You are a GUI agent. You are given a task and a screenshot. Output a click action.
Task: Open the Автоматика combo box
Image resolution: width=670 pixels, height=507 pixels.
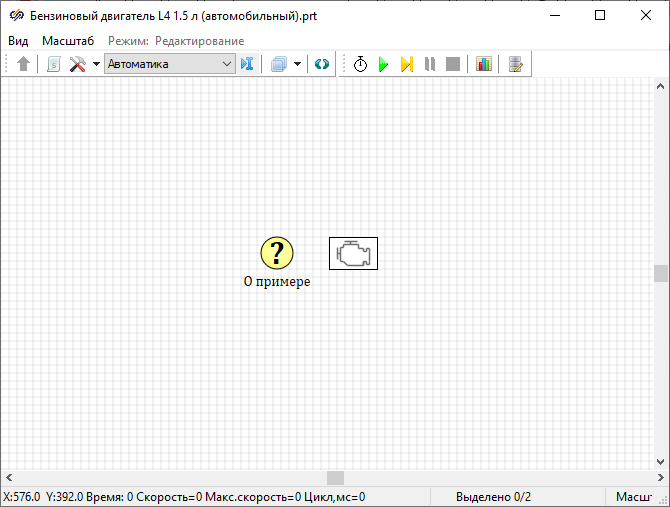point(169,64)
